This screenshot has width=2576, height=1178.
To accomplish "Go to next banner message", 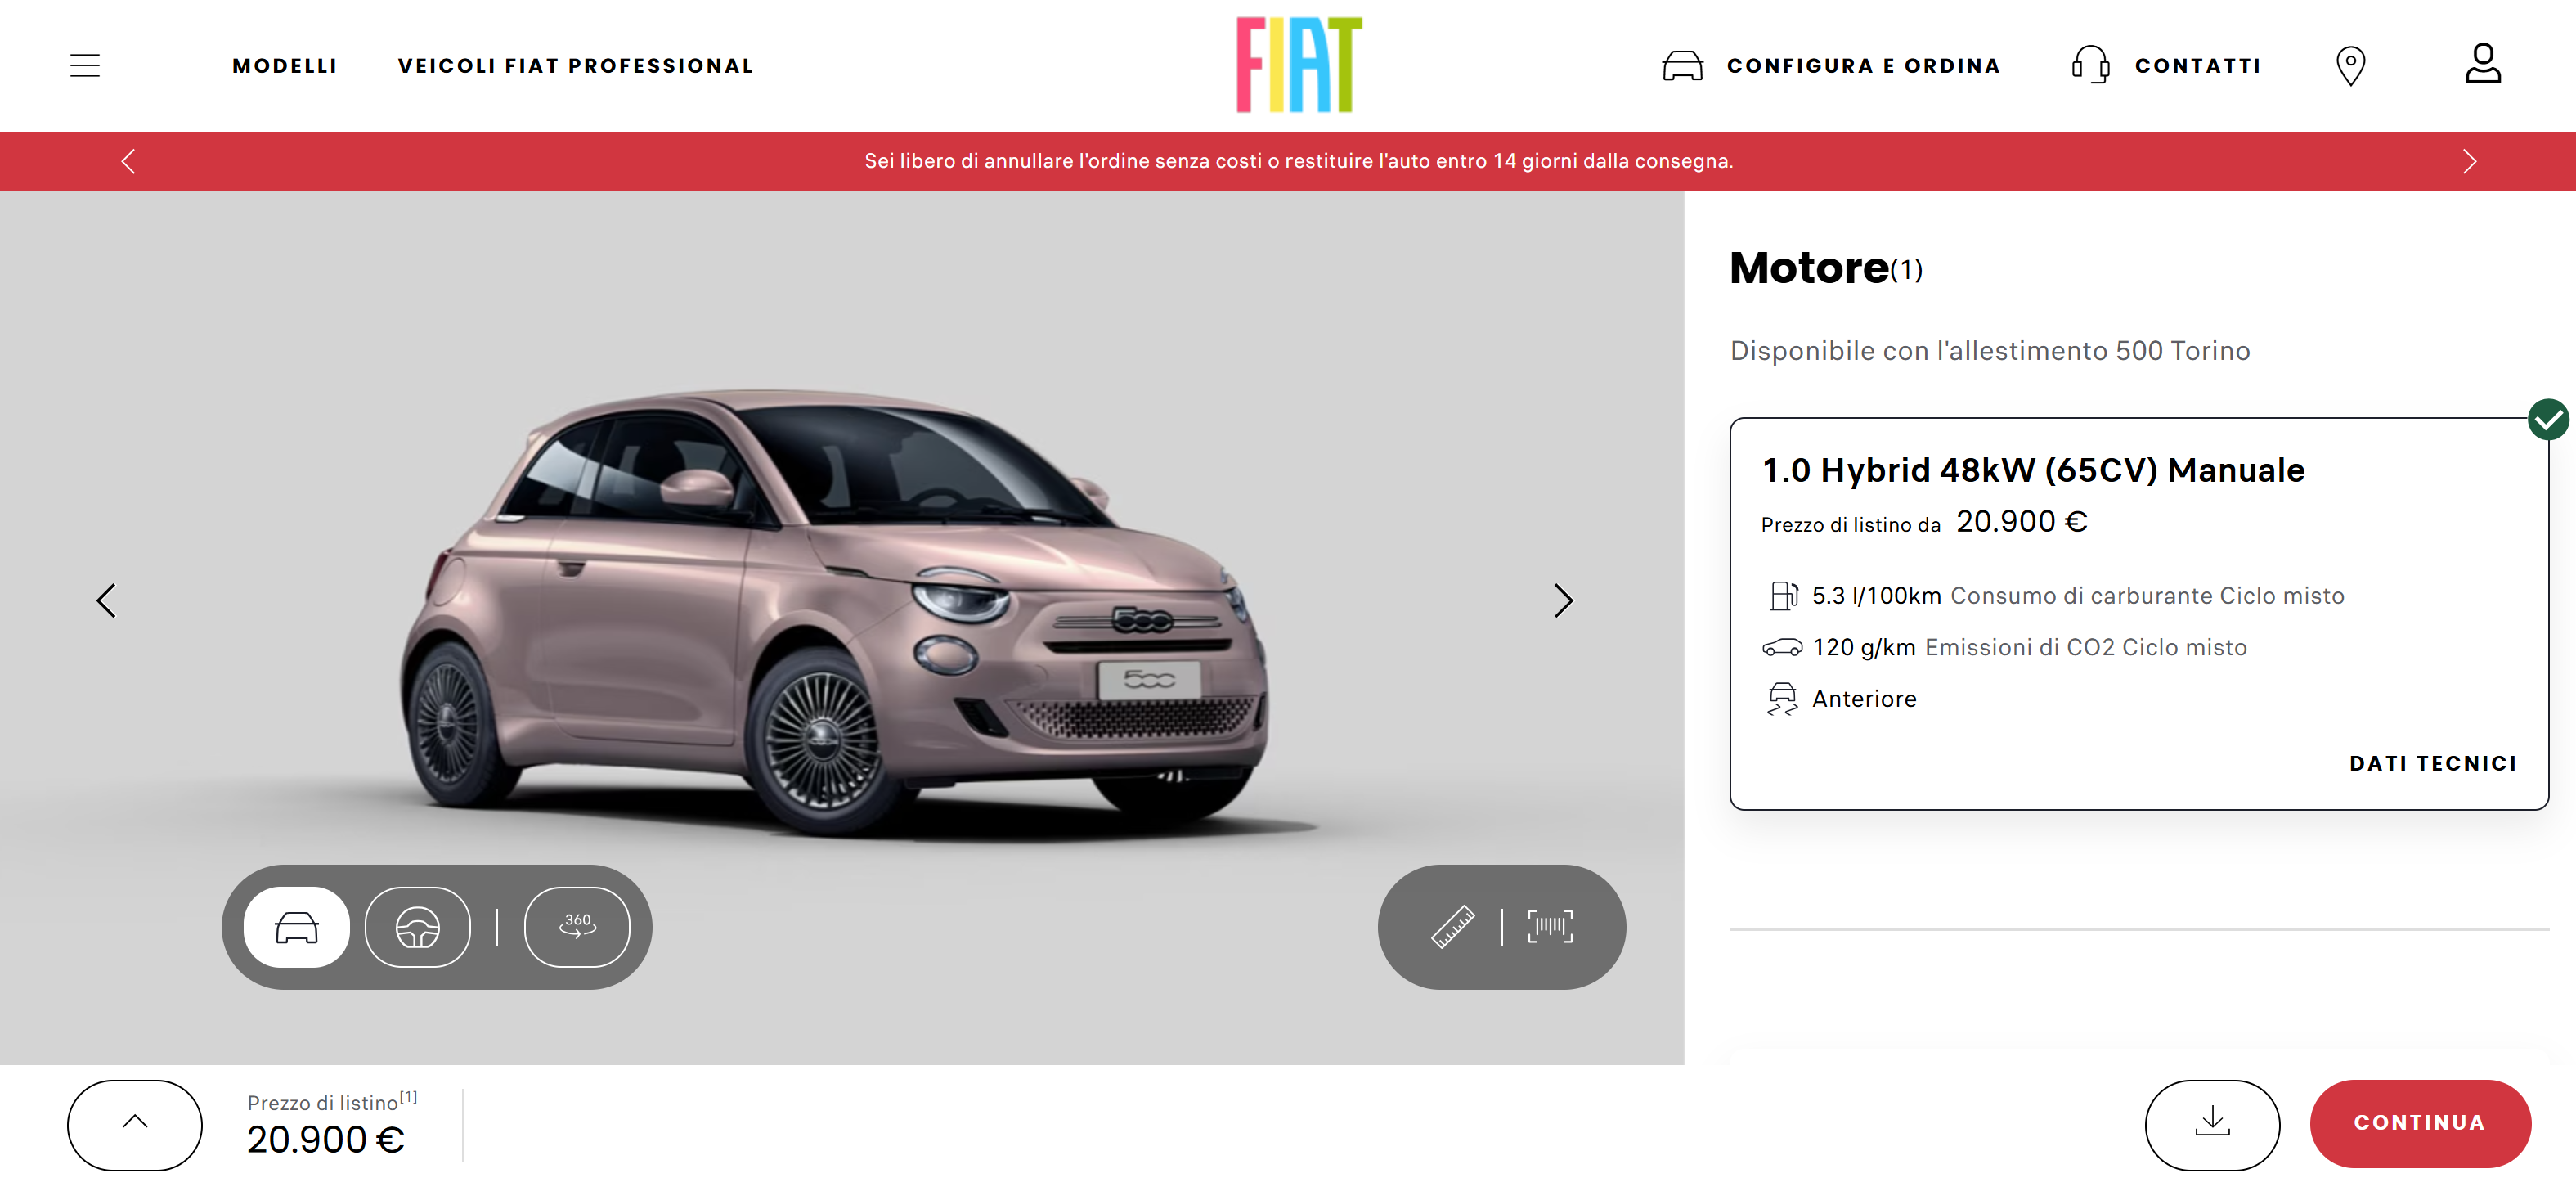I will pyautogui.click(x=2469, y=161).
